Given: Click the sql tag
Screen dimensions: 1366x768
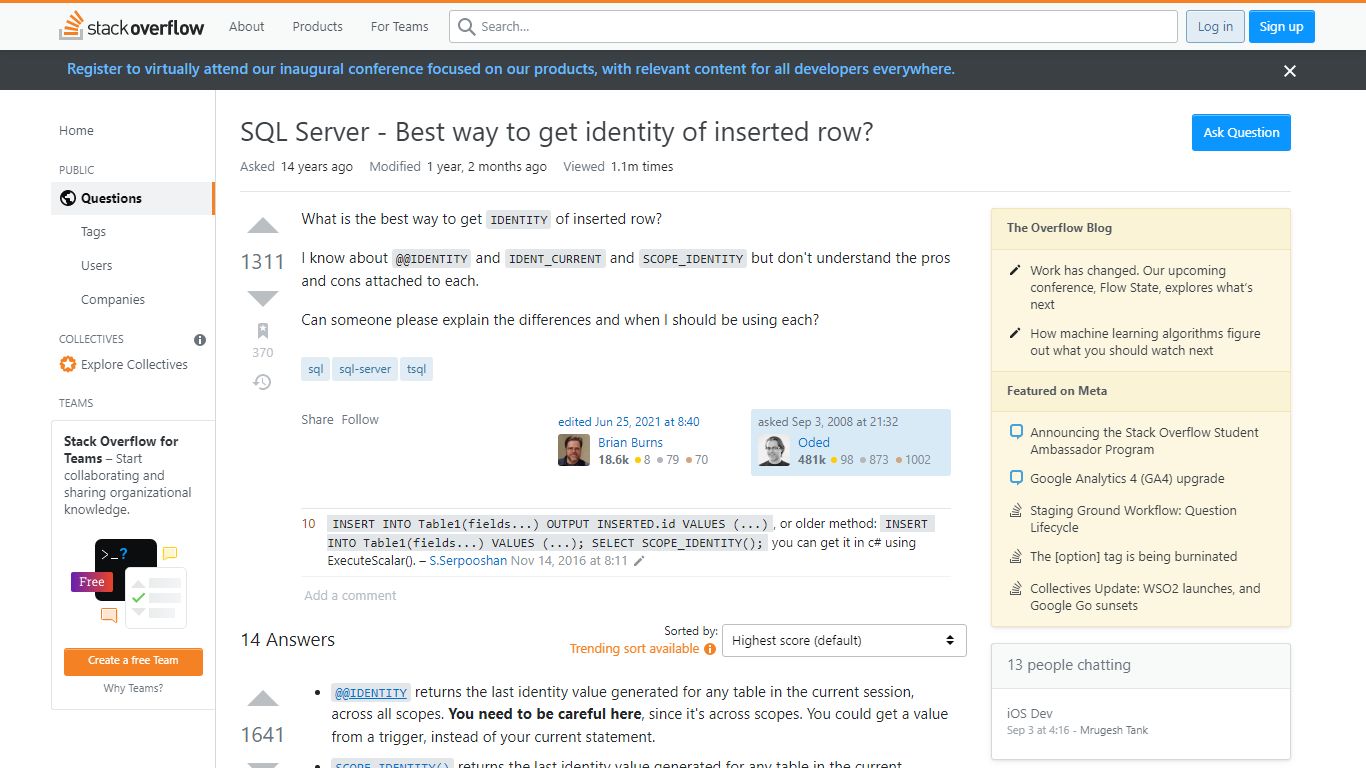Looking at the screenshot, I should coord(315,369).
